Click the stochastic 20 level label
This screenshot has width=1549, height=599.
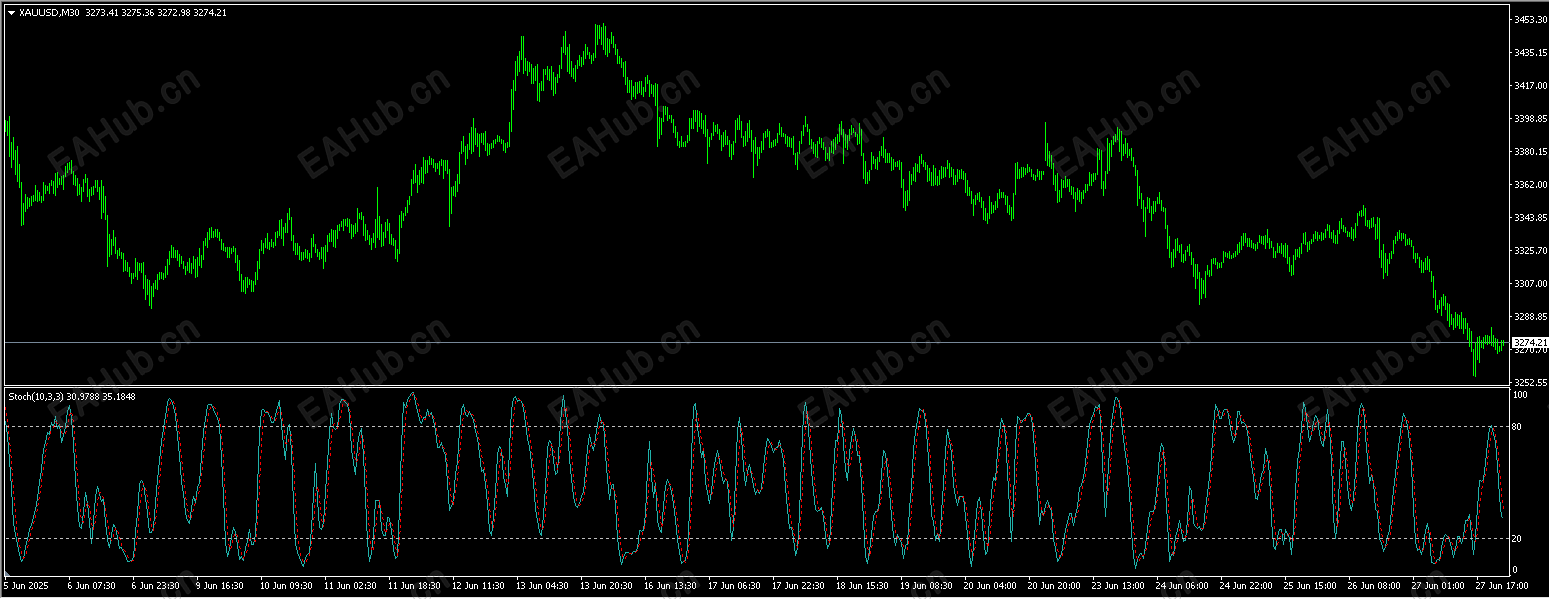1518,539
